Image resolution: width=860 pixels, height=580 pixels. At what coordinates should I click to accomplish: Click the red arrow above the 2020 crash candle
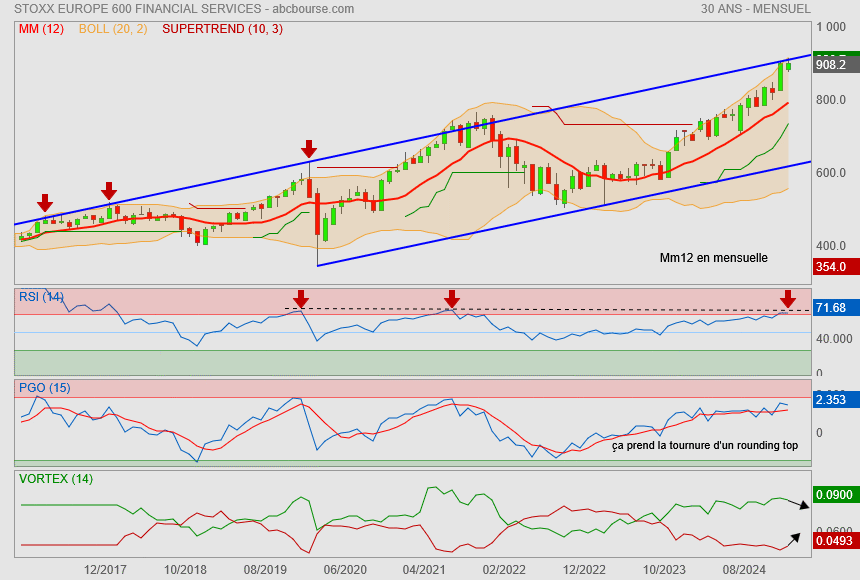tap(309, 150)
